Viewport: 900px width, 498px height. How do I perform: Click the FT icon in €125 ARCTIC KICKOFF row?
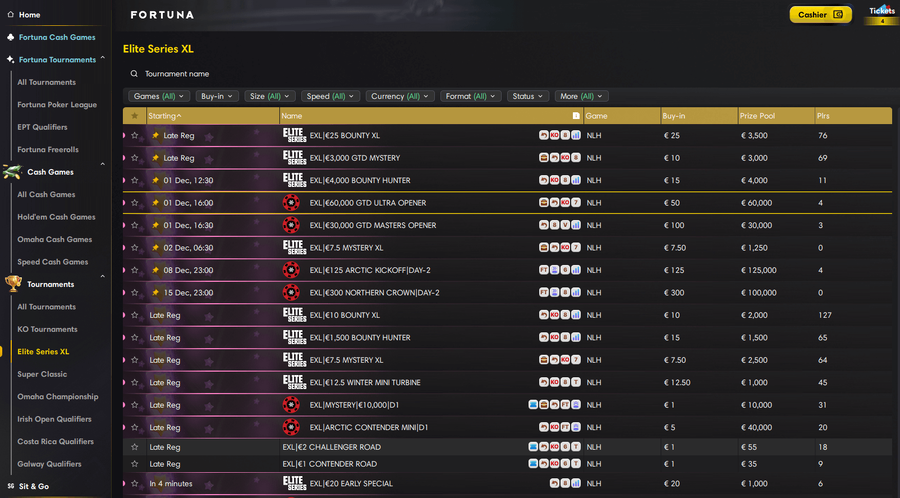[544, 270]
